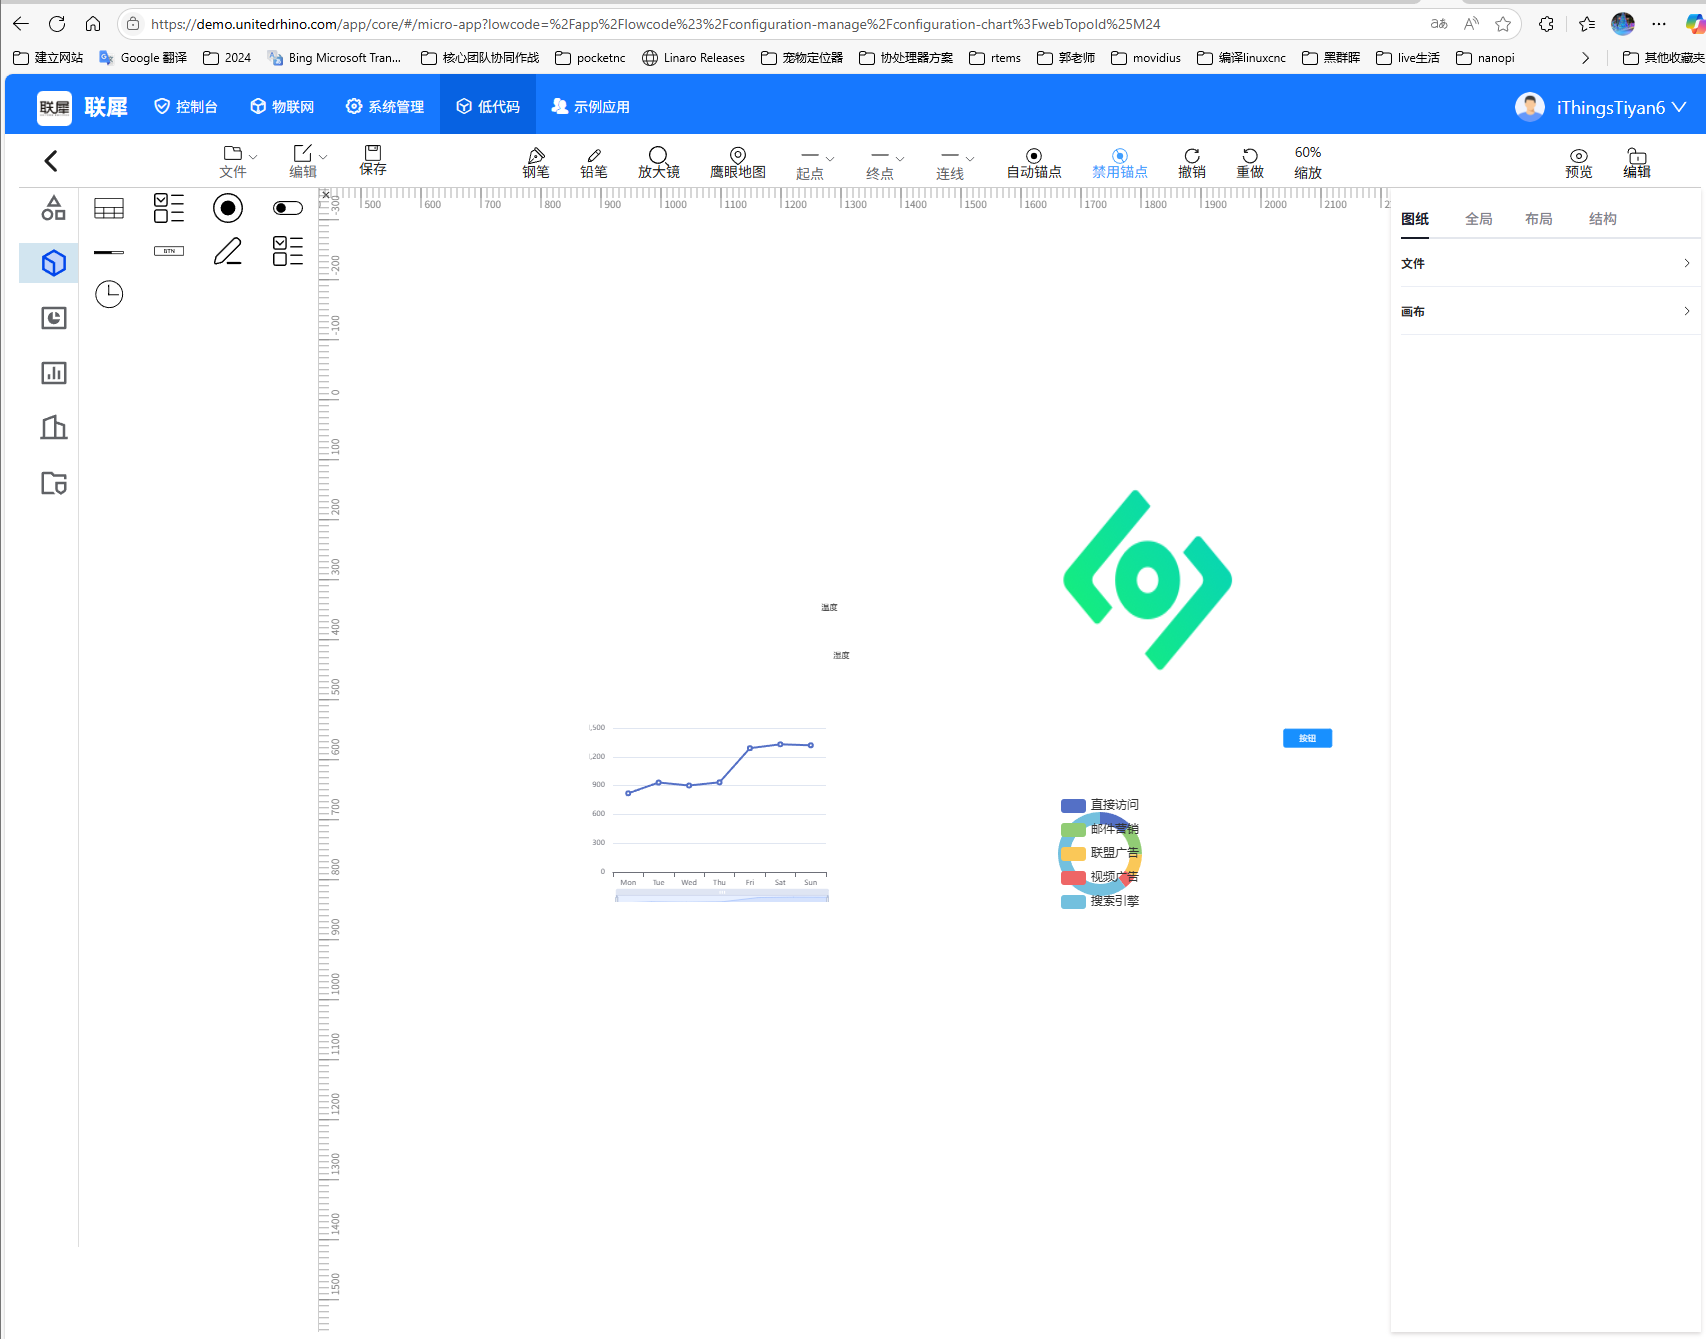1706x1339 pixels.
Task: Add this page to favorites star
Action: (x=1503, y=23)
